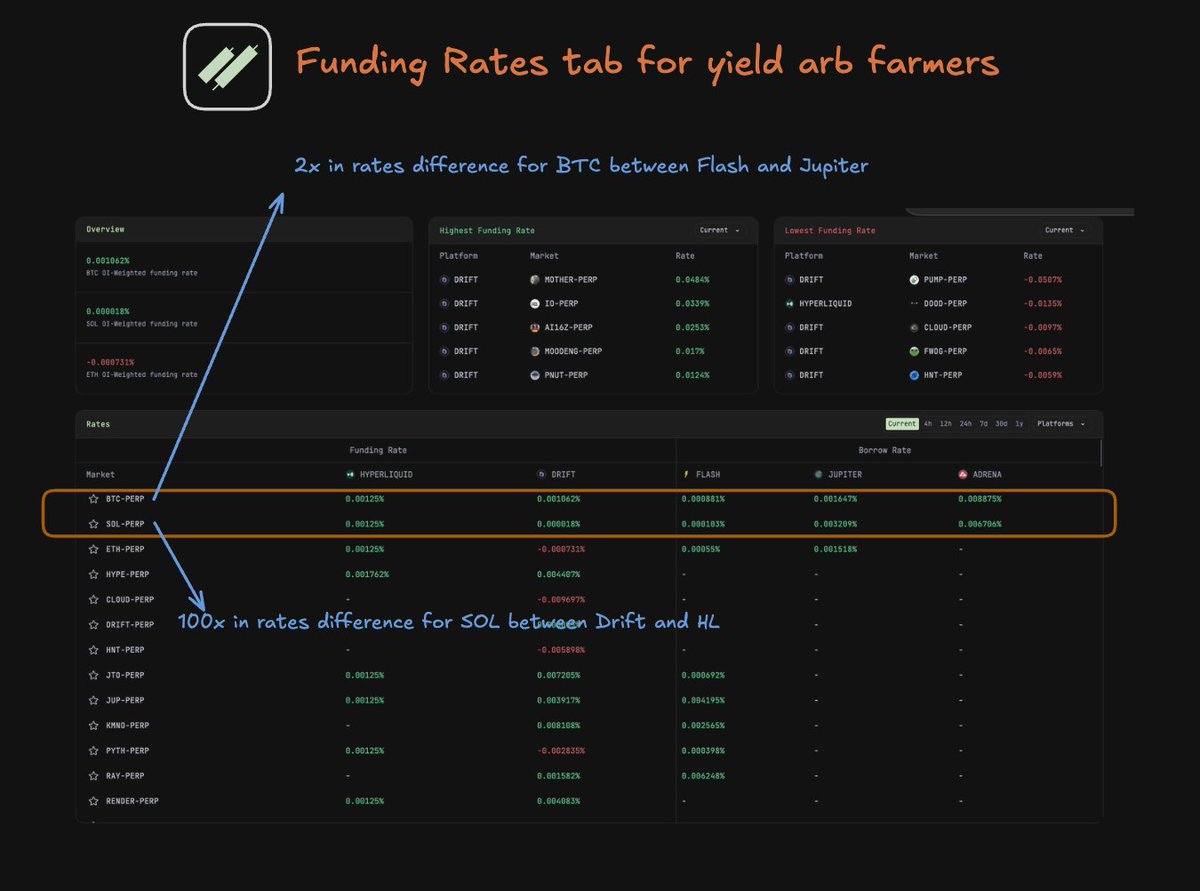
Task: Click the PYTH-PERP row favorite star
Action: pyautogui.click(x=93, y=751)
